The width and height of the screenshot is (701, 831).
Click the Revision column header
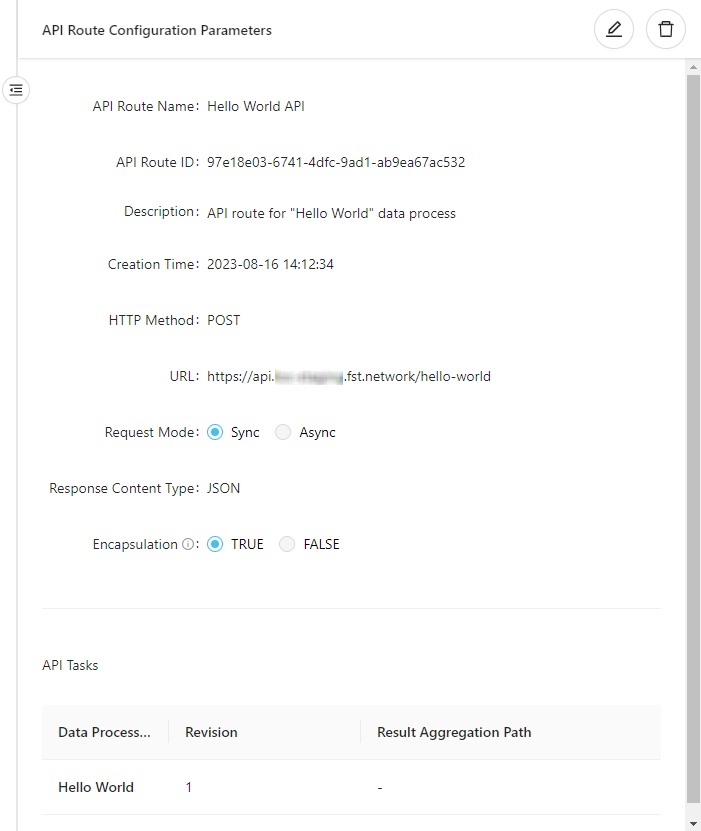coord(211,732)
